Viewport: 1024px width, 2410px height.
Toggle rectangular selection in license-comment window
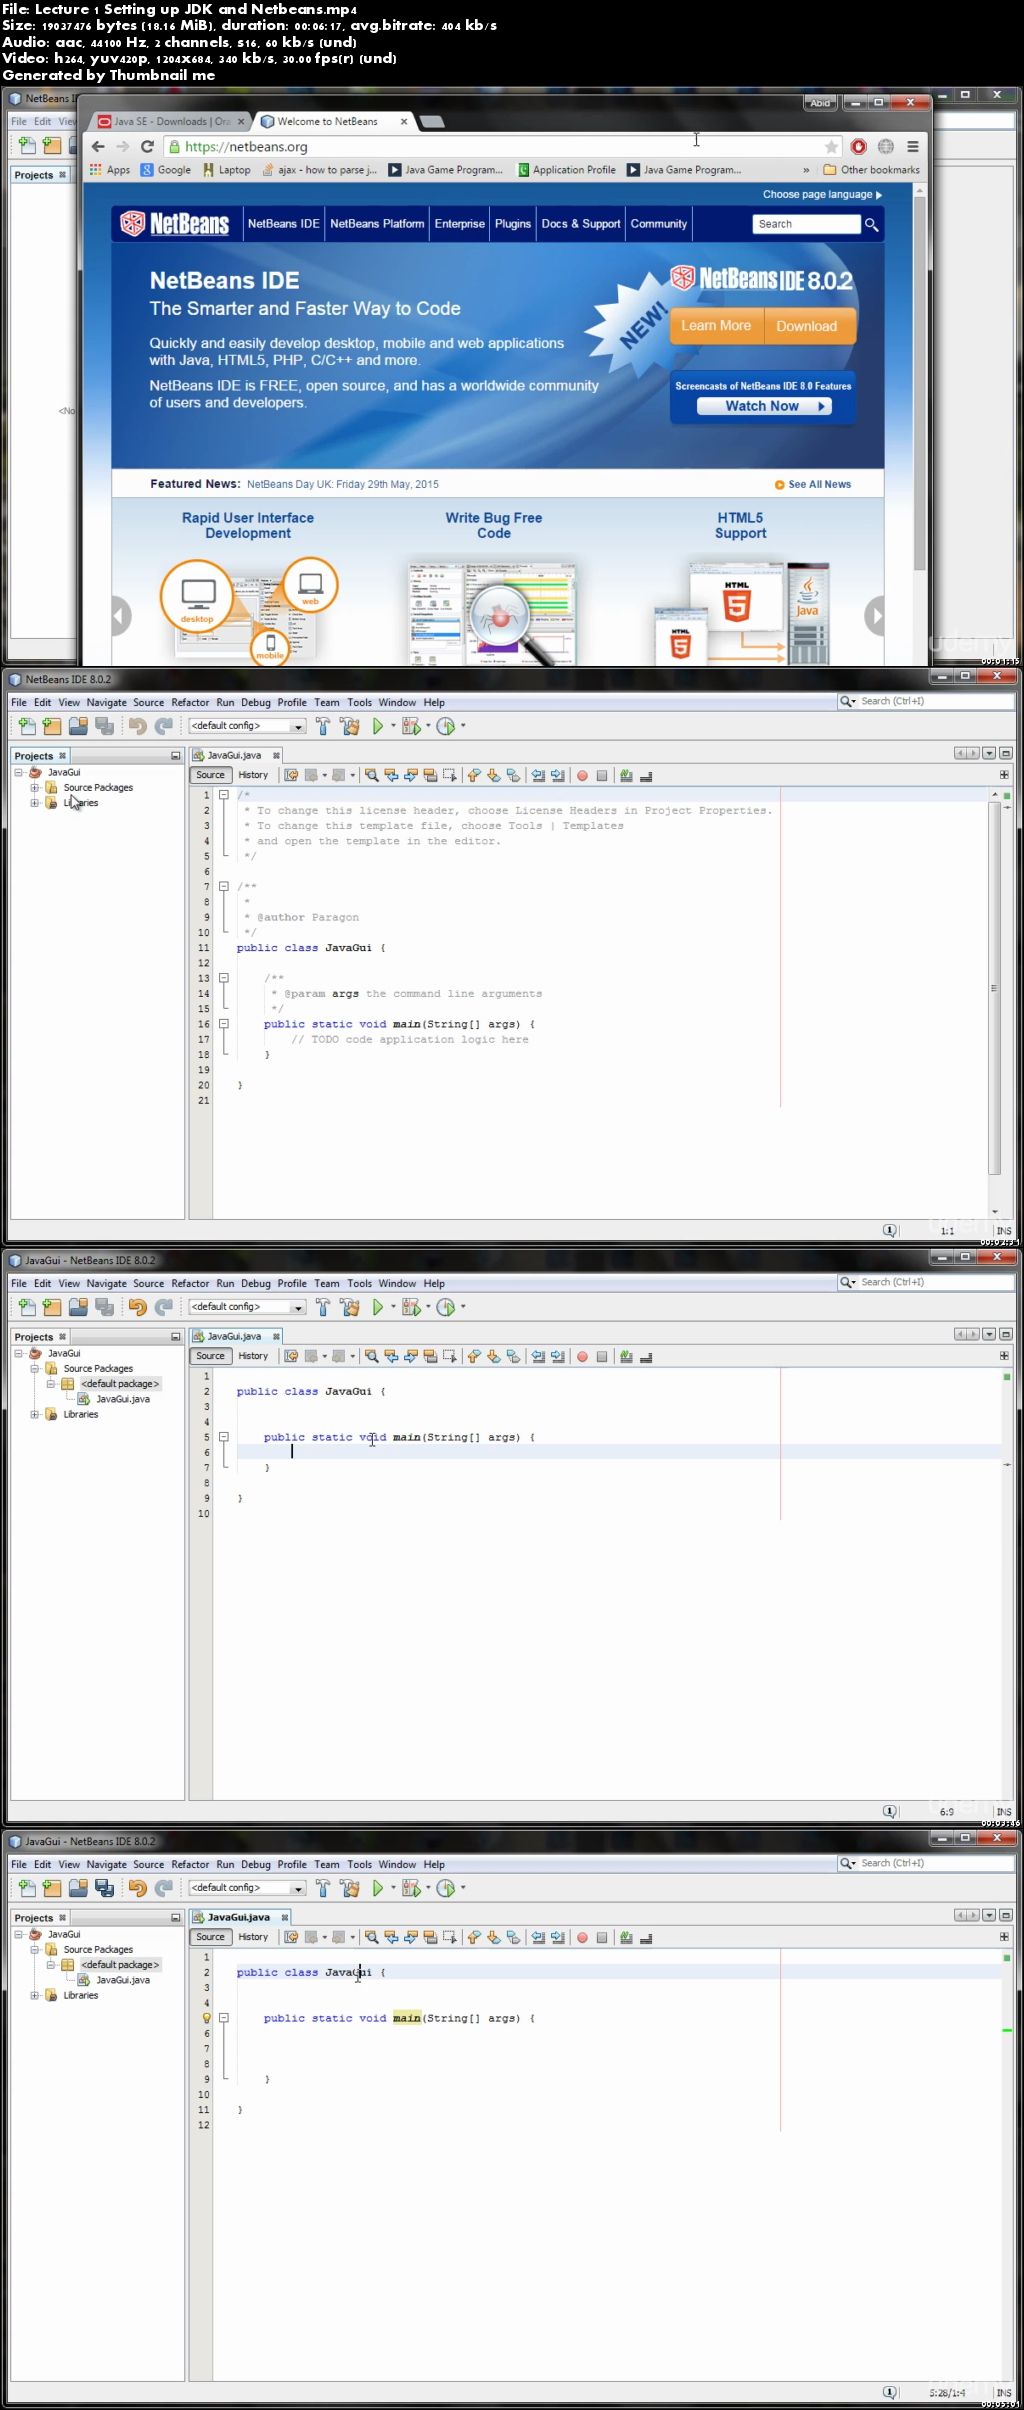[x=449, y=775]
